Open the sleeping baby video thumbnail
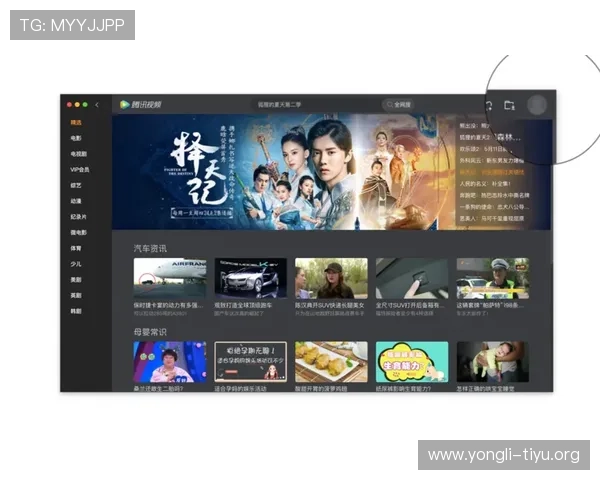The width and height of the screenshot is (600, 480). [493, 362]
